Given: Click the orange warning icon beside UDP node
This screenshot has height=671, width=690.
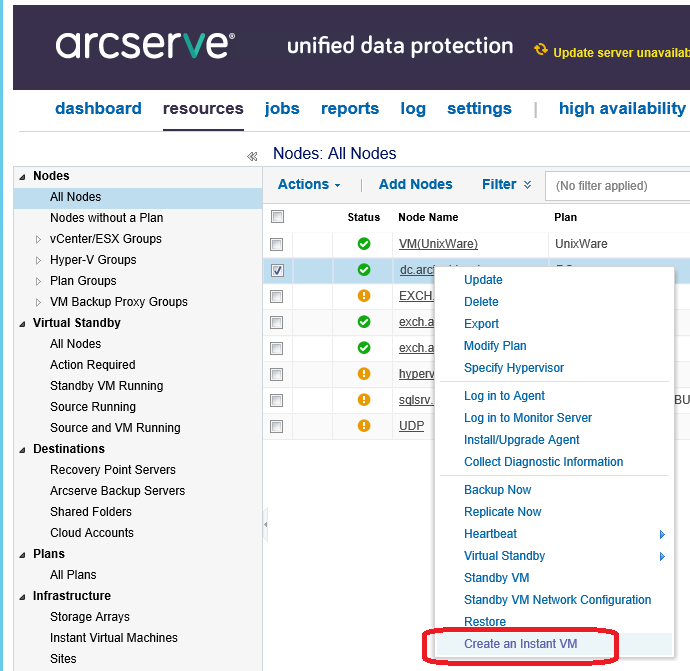Looking at the screenshot, I should point(364,426).
